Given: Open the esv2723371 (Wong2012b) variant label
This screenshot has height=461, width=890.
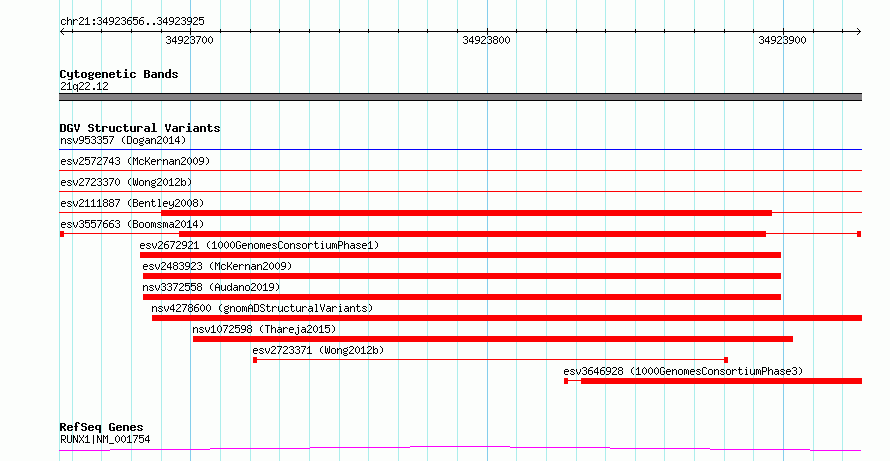Looking at the screenshot, I should tap(318, 350).
